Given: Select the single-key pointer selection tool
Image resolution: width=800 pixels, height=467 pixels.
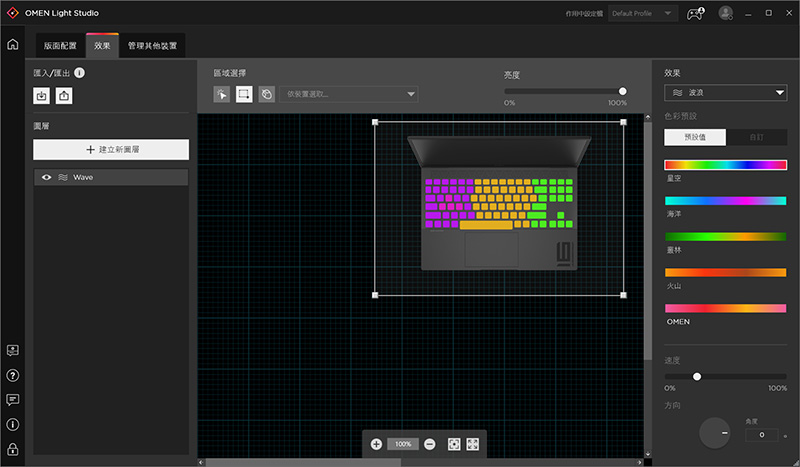Looking at the screenshot, I should coord(221,94).
